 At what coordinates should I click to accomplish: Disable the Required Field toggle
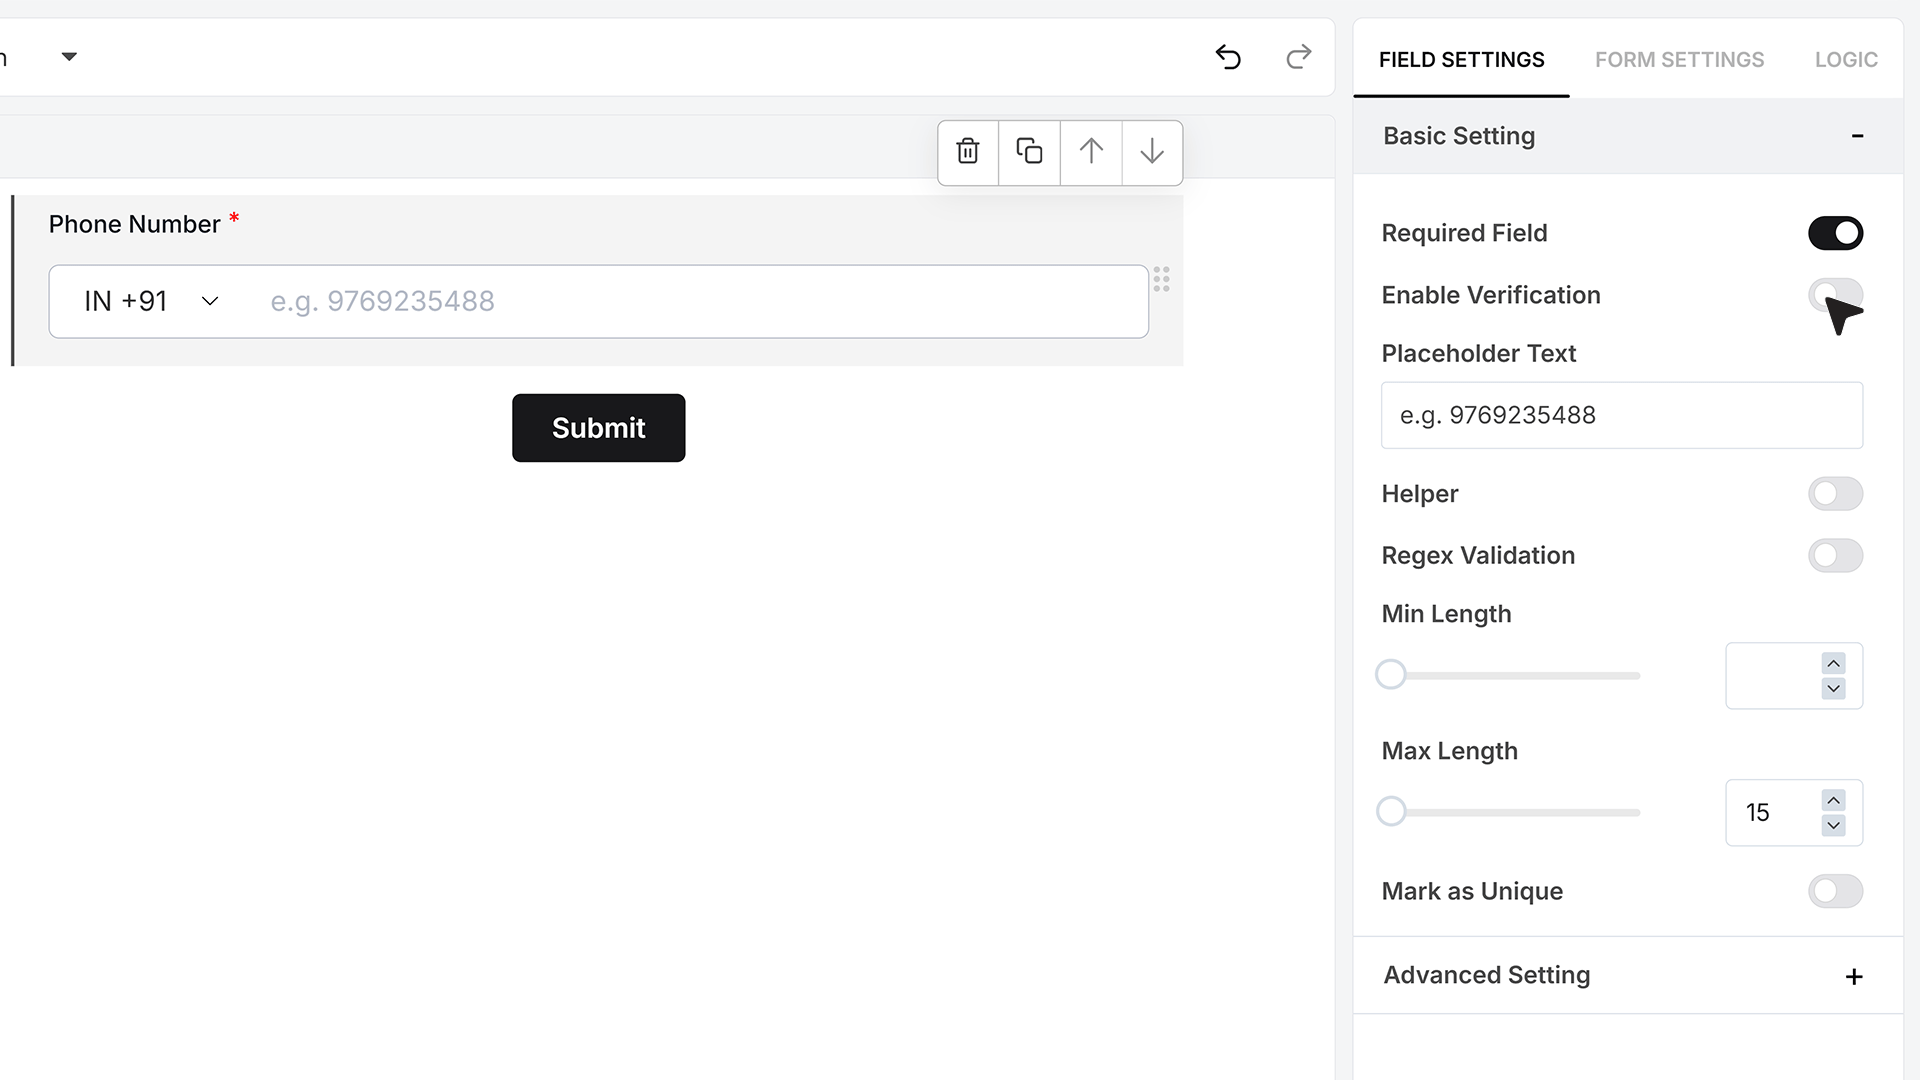coord(1835,233)
